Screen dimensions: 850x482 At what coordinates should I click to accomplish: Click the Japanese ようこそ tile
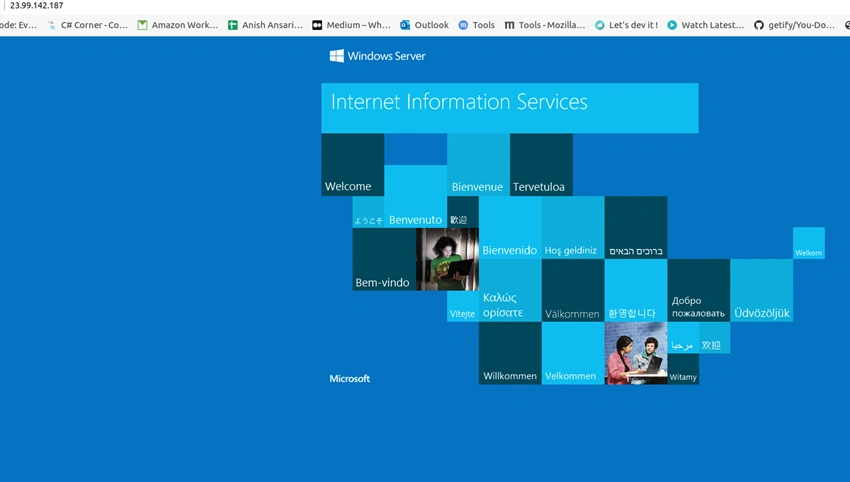[x=368, y=212]
